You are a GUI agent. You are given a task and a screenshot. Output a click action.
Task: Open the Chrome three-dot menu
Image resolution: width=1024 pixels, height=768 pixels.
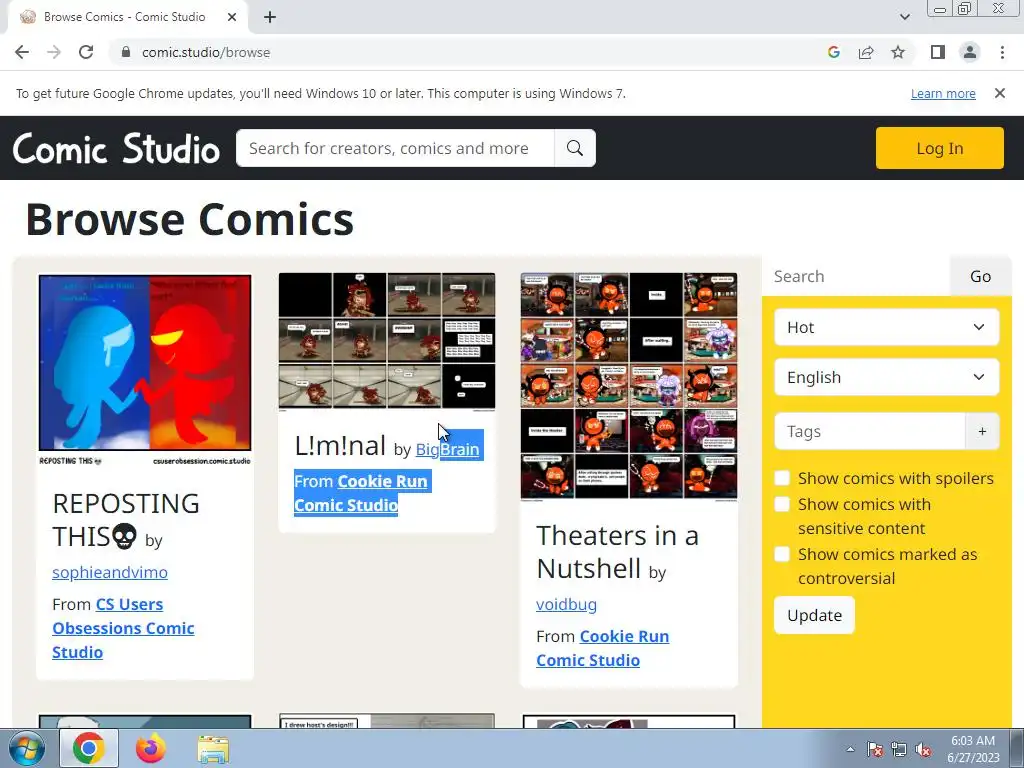coord(1002,52)
